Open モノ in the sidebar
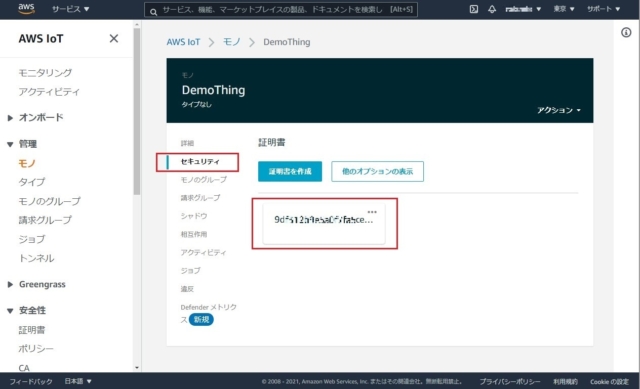The width and height of the screenshot is (640, 389). pos(27,164)
